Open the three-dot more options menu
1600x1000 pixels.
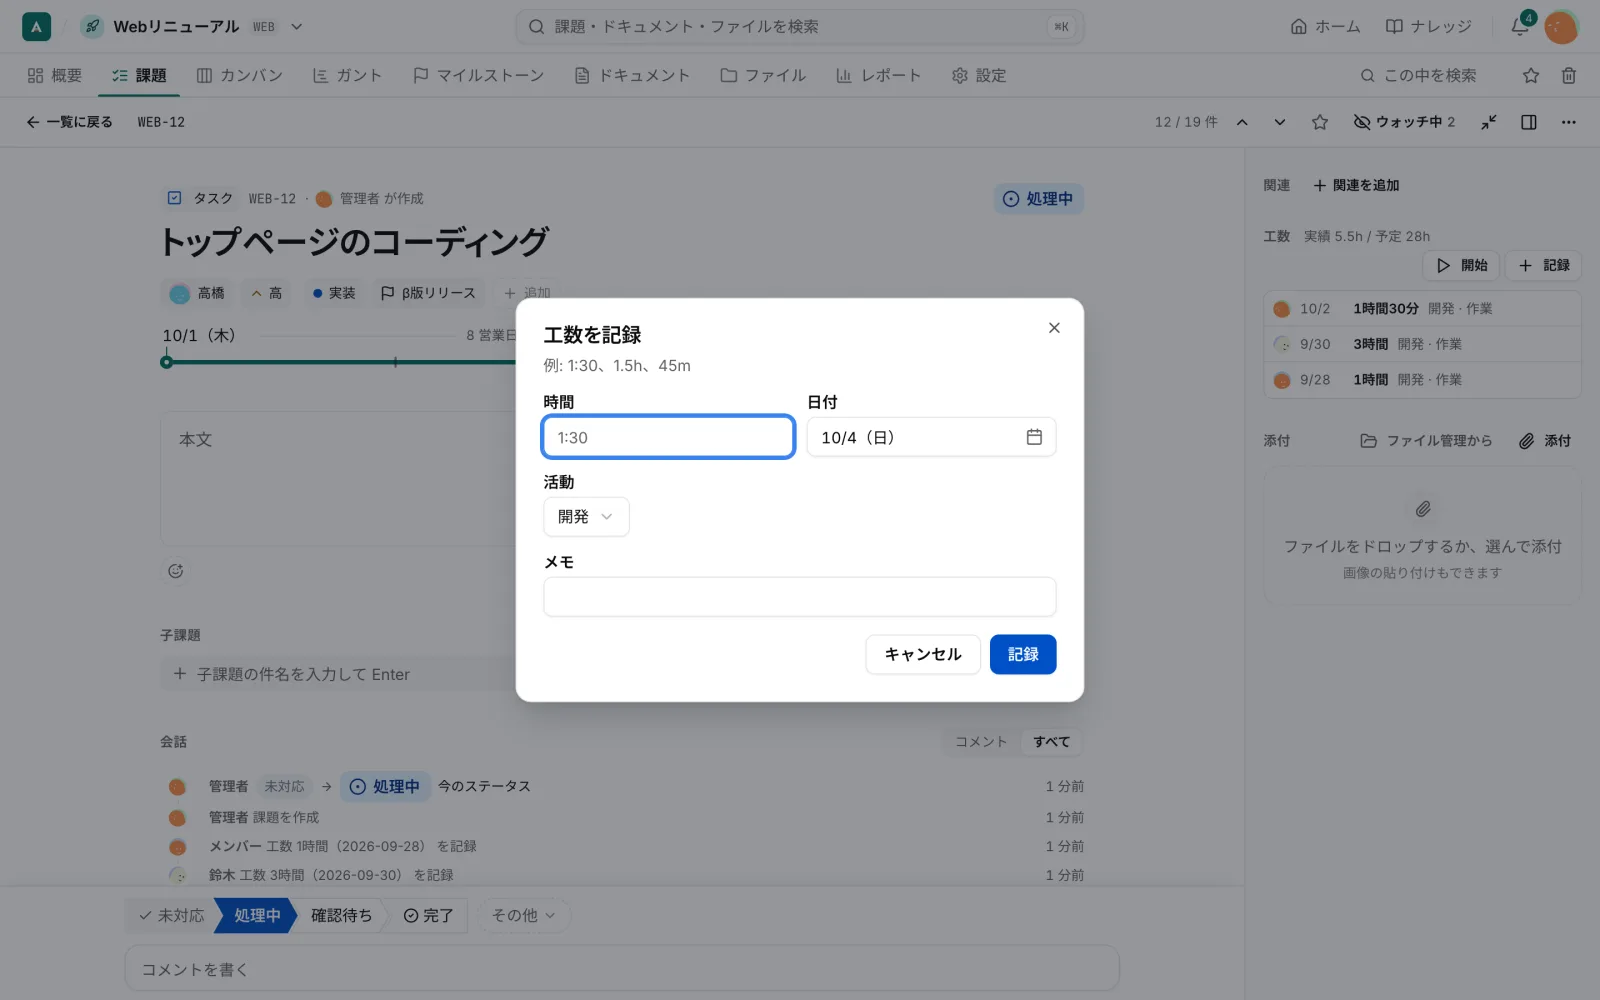pyautogui.click(x=1568, y=122)
